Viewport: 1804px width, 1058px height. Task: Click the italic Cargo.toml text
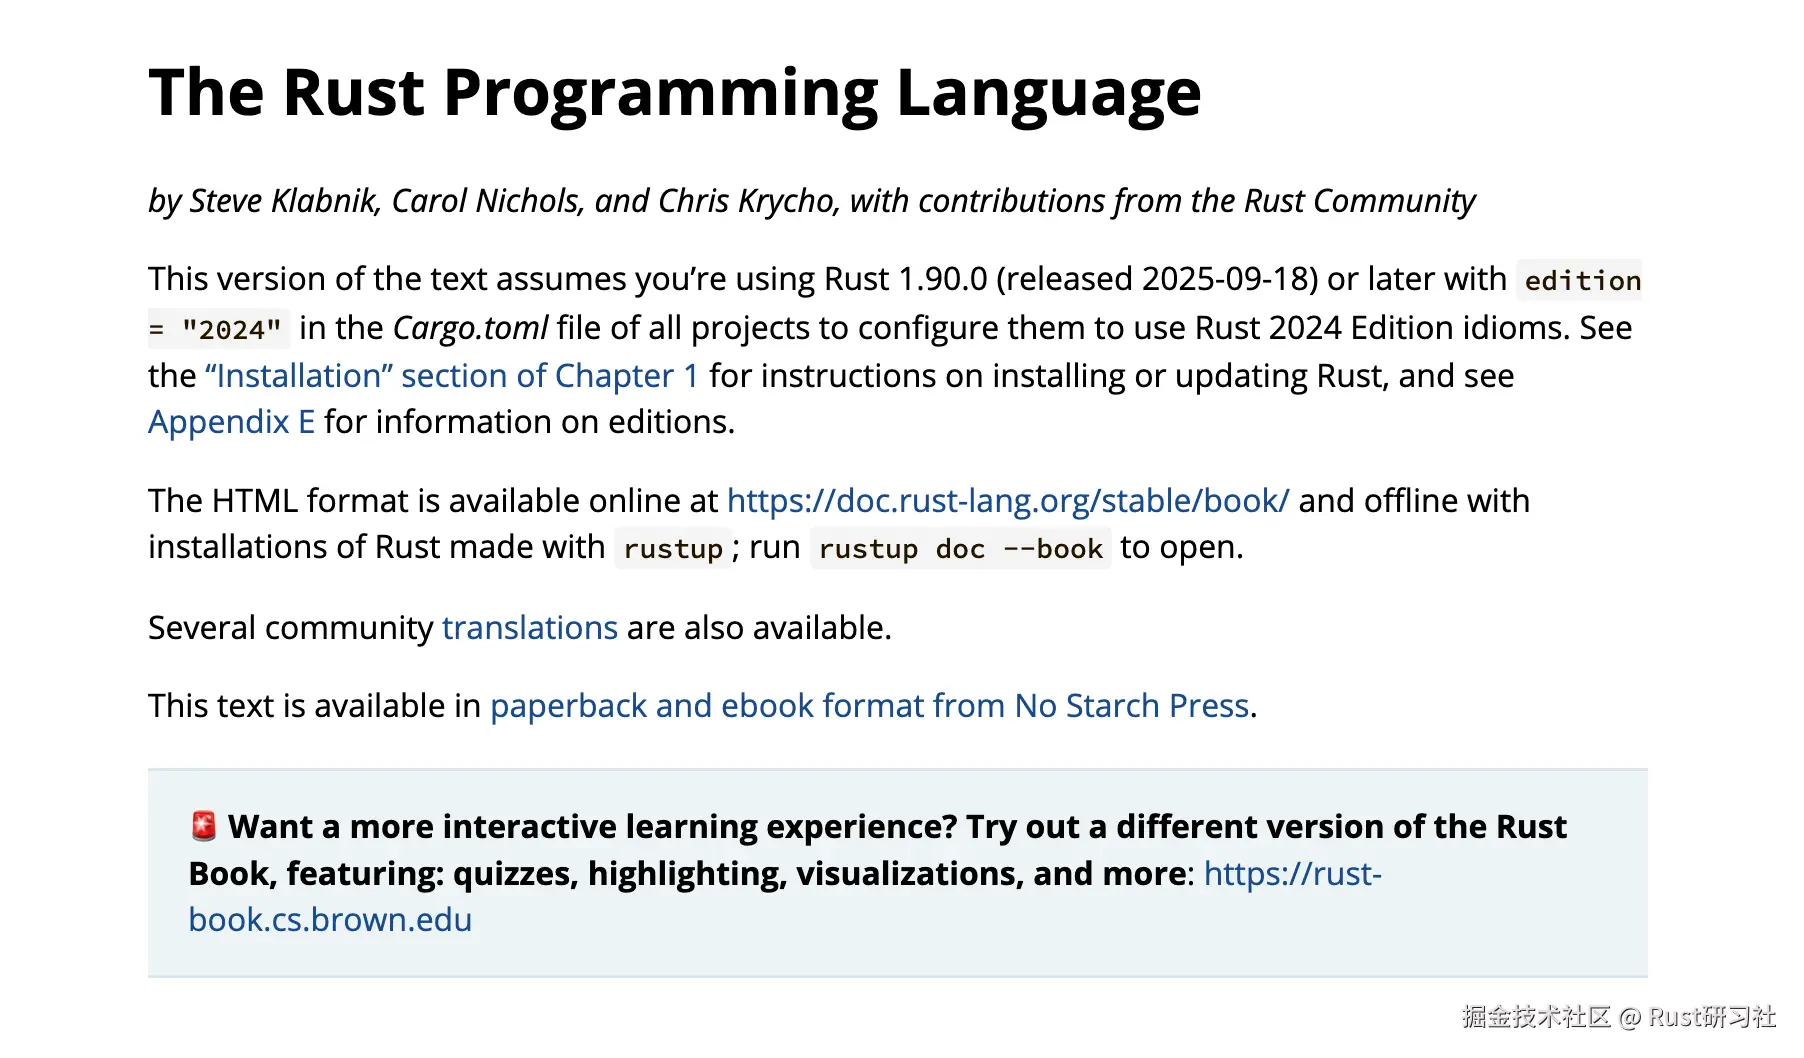pyautogui.click(x=470, y=328)
